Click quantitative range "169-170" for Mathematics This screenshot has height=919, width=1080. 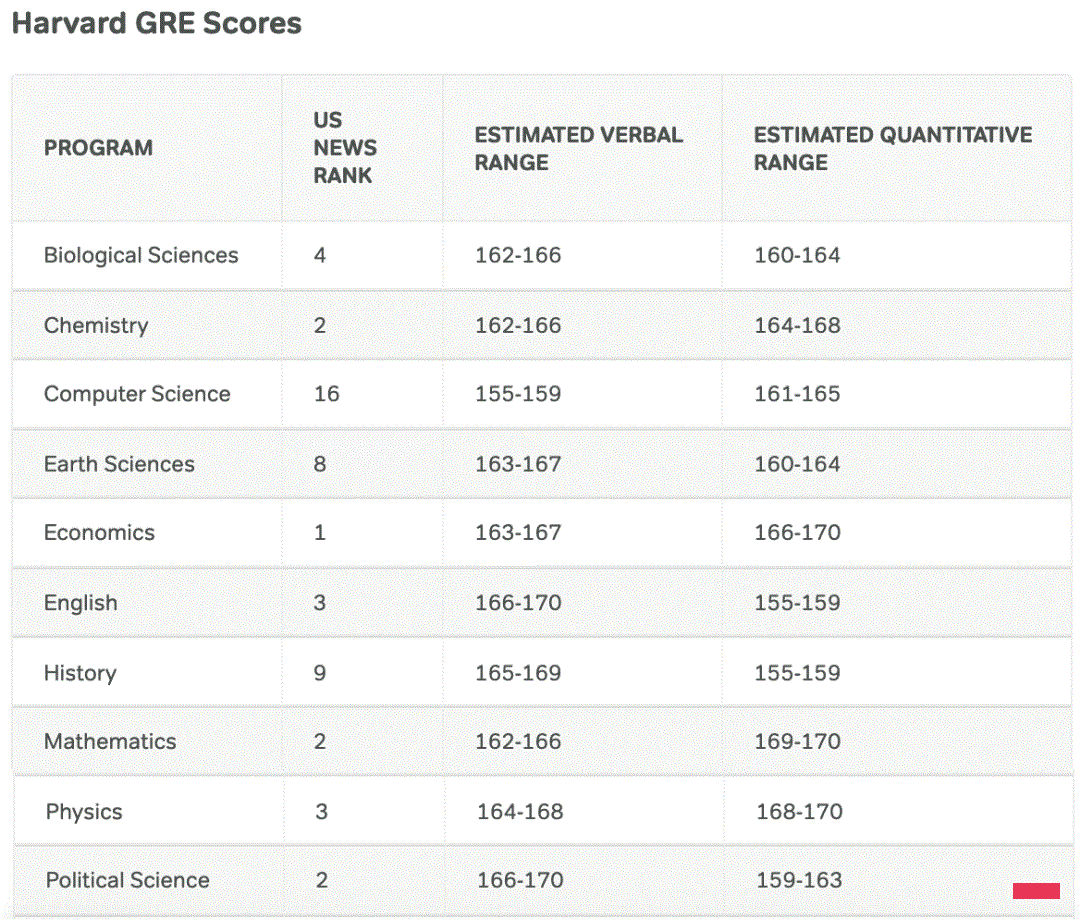pos(797,741)
